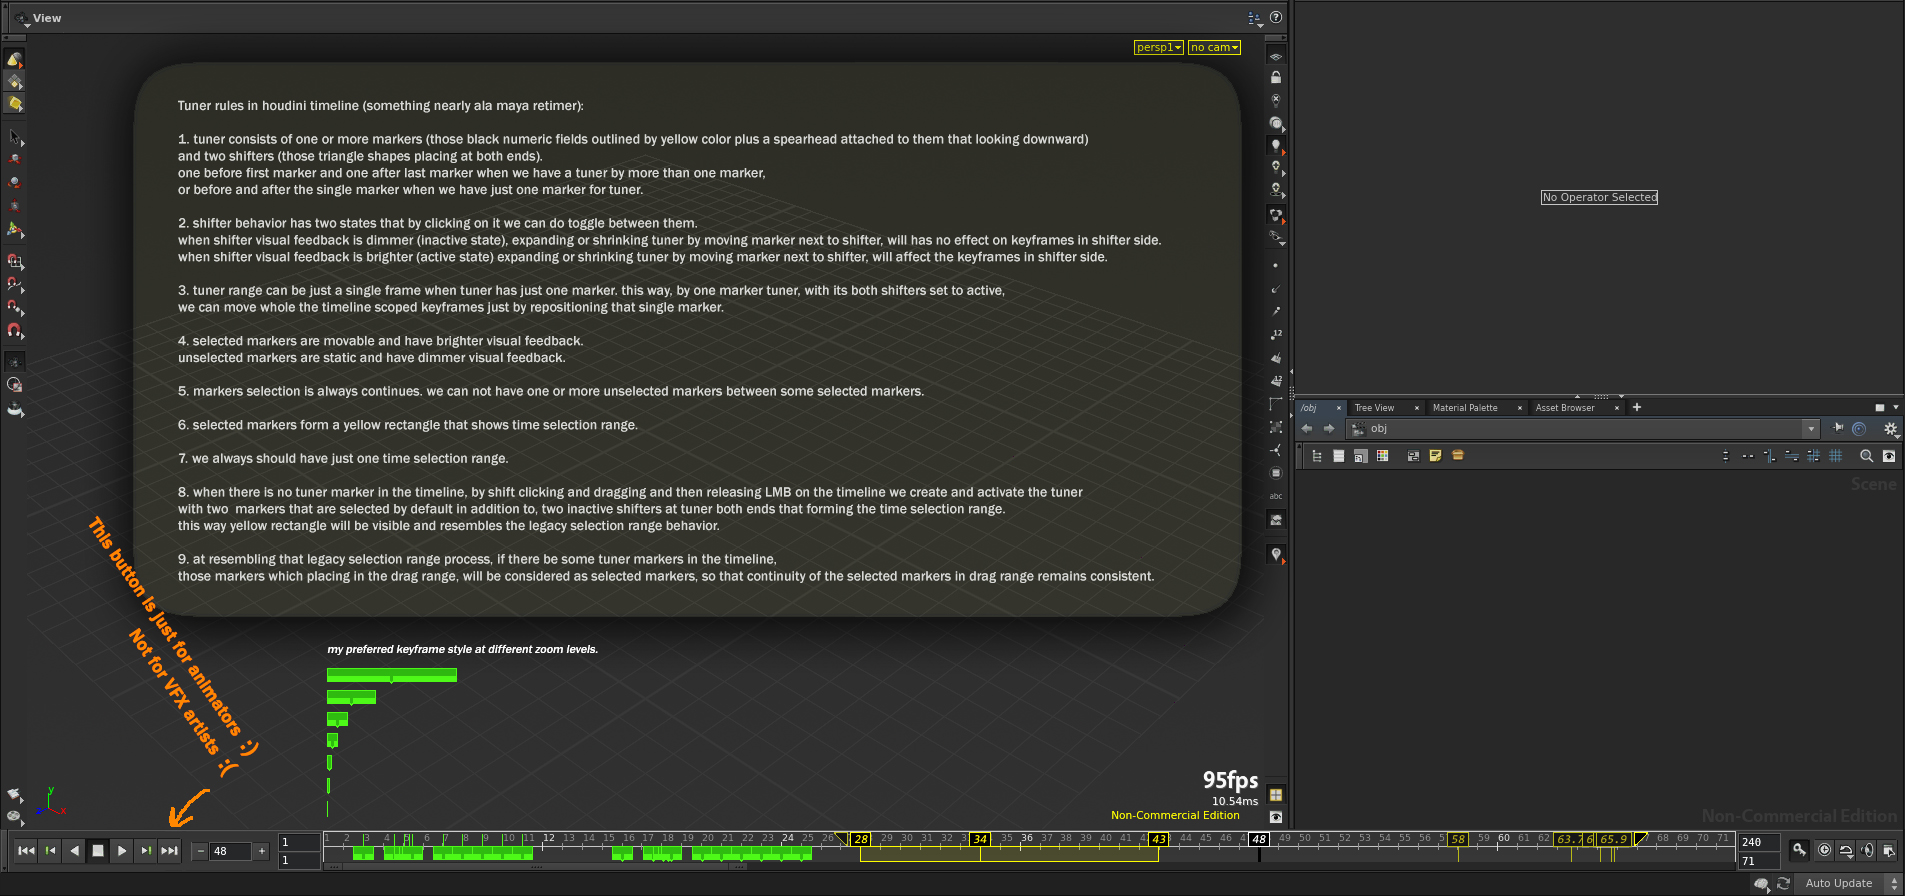Go back in network path history
Viewport: 1905px width, 896px height.
[1307, 429]
